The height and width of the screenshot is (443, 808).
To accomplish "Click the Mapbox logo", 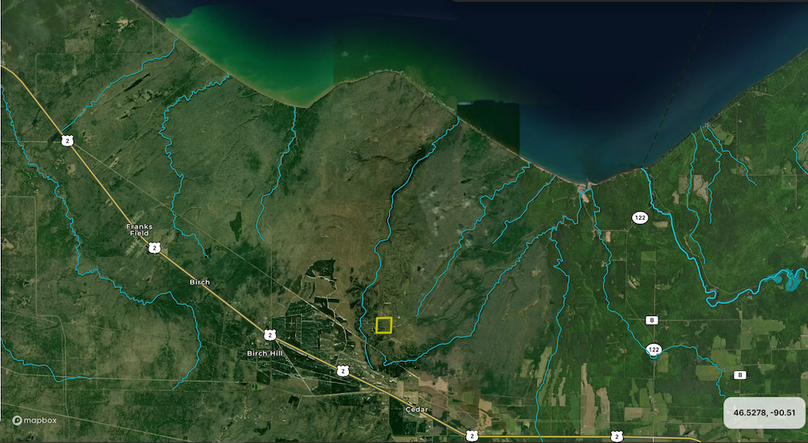I will click(35, 421).
